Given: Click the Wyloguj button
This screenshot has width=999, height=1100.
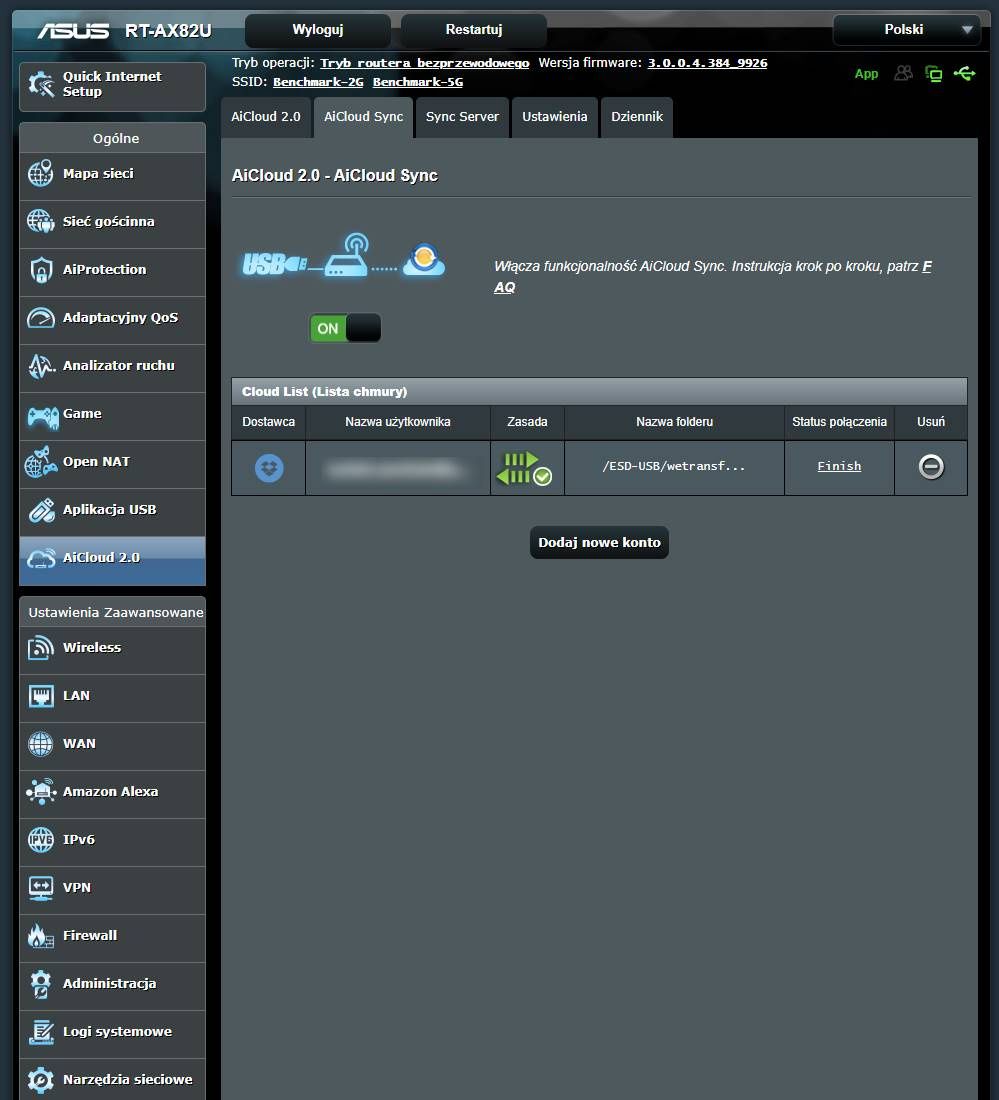Looking at the screenshot, I should point(318,29).
